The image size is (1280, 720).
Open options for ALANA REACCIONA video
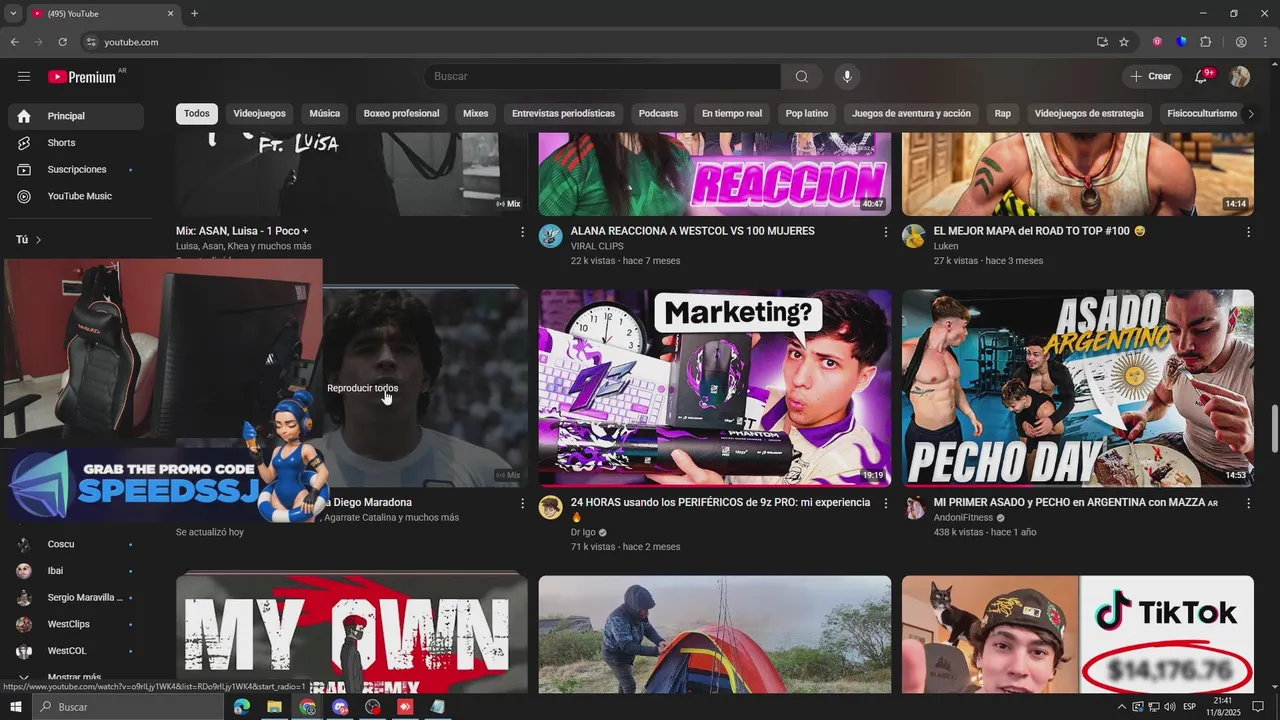tap(885, 232)
